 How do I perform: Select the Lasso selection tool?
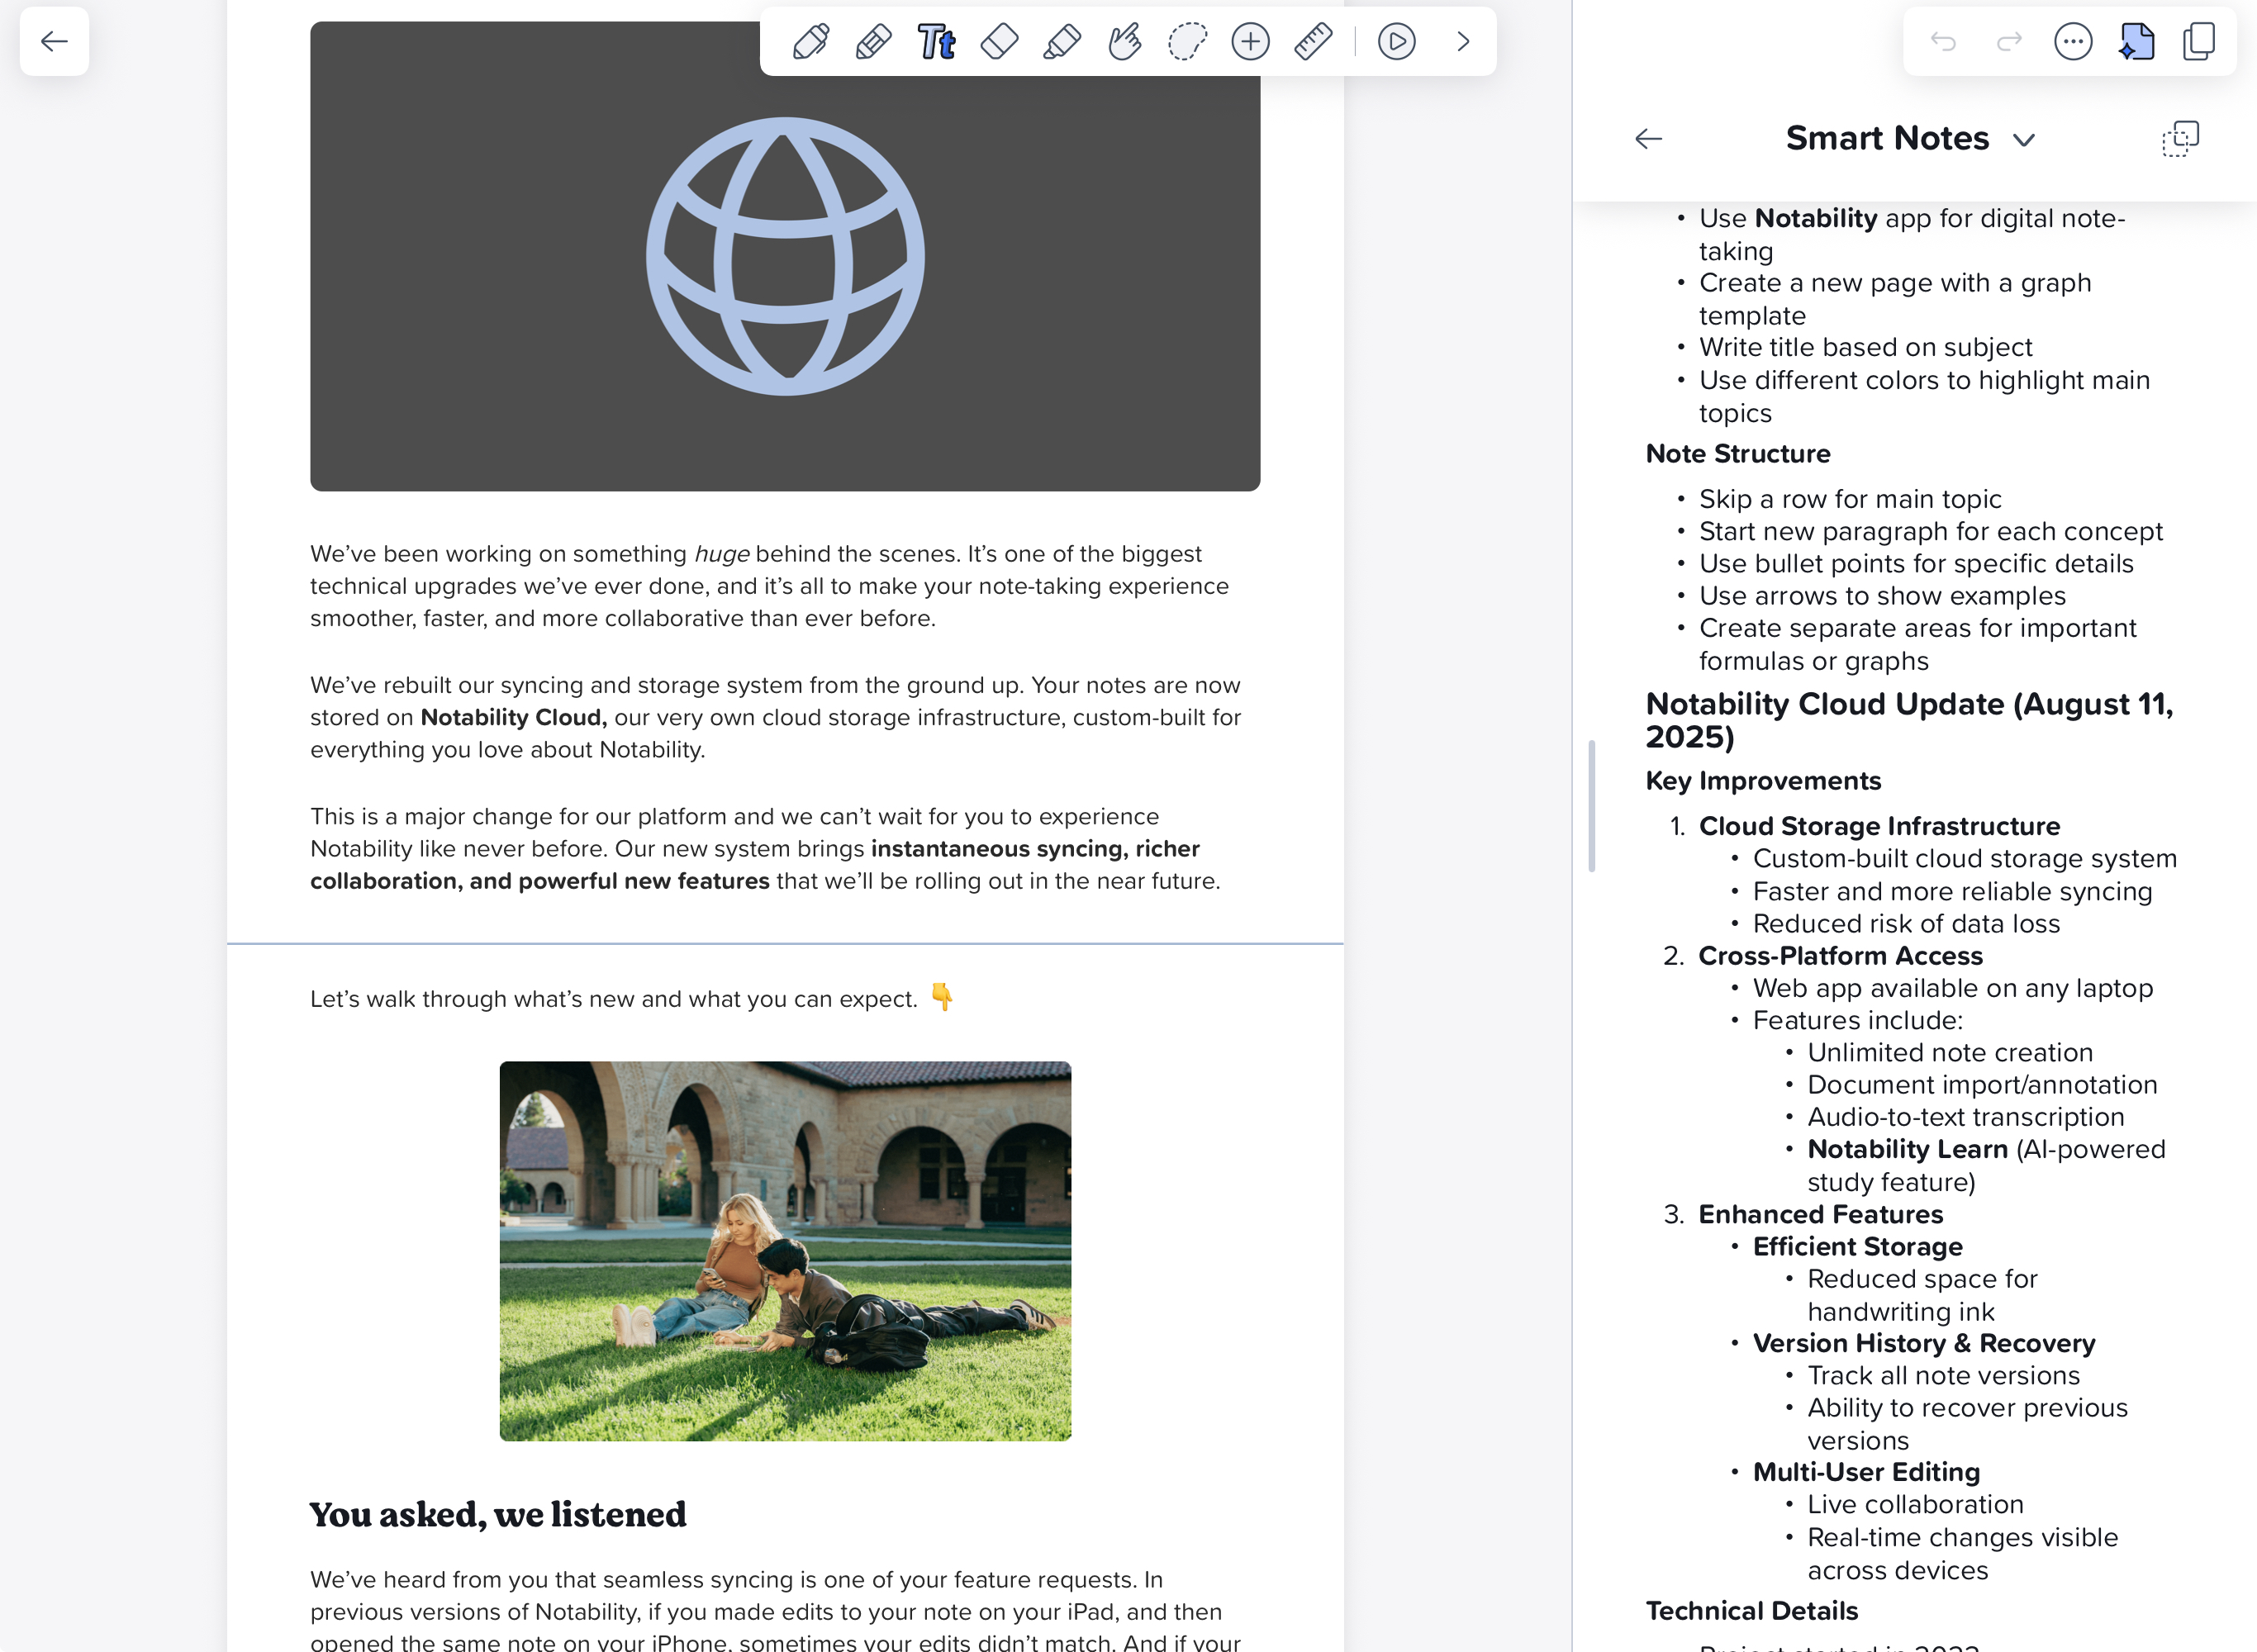1187,42
